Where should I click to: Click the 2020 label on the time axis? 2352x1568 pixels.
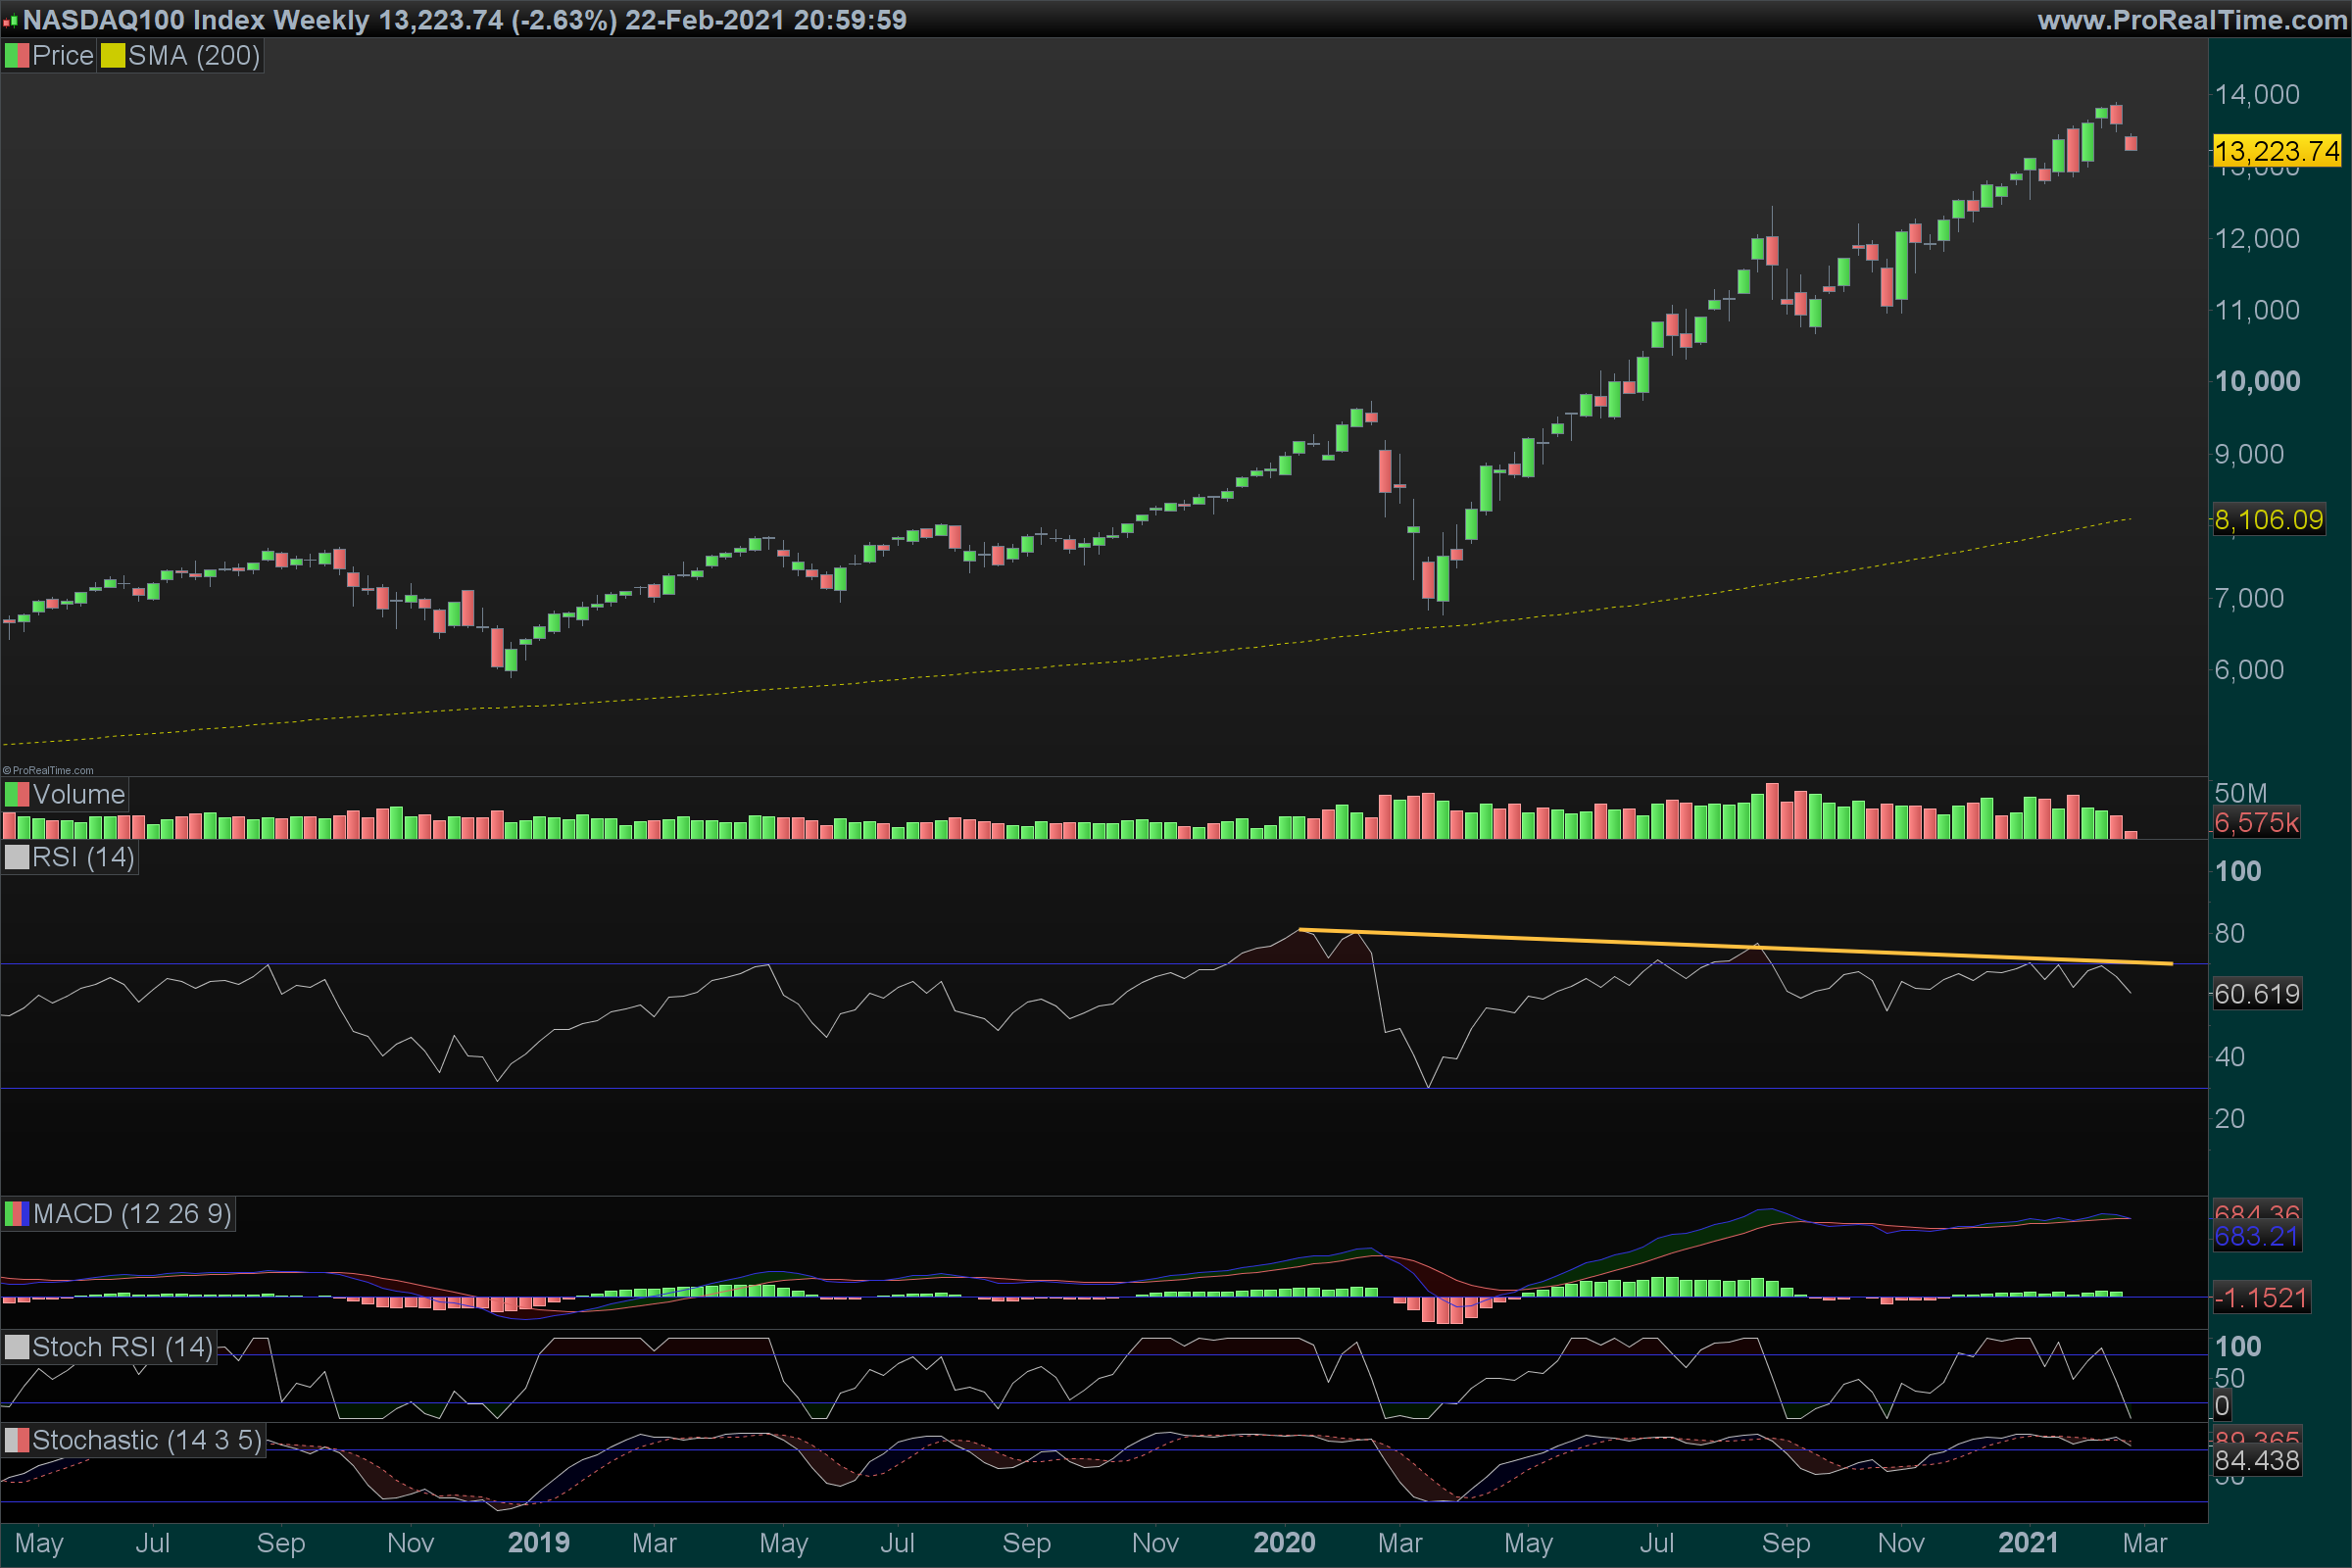(x=1284, y=1542)
